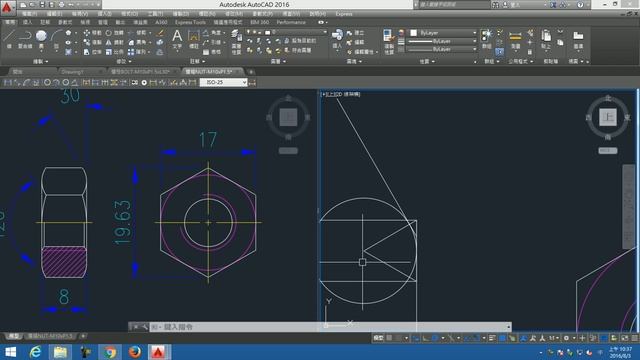Image resolution: width=640 pixels, height=360 pixels.
Task: Click the center mark dimension toolbar icon
Action: 144,82
